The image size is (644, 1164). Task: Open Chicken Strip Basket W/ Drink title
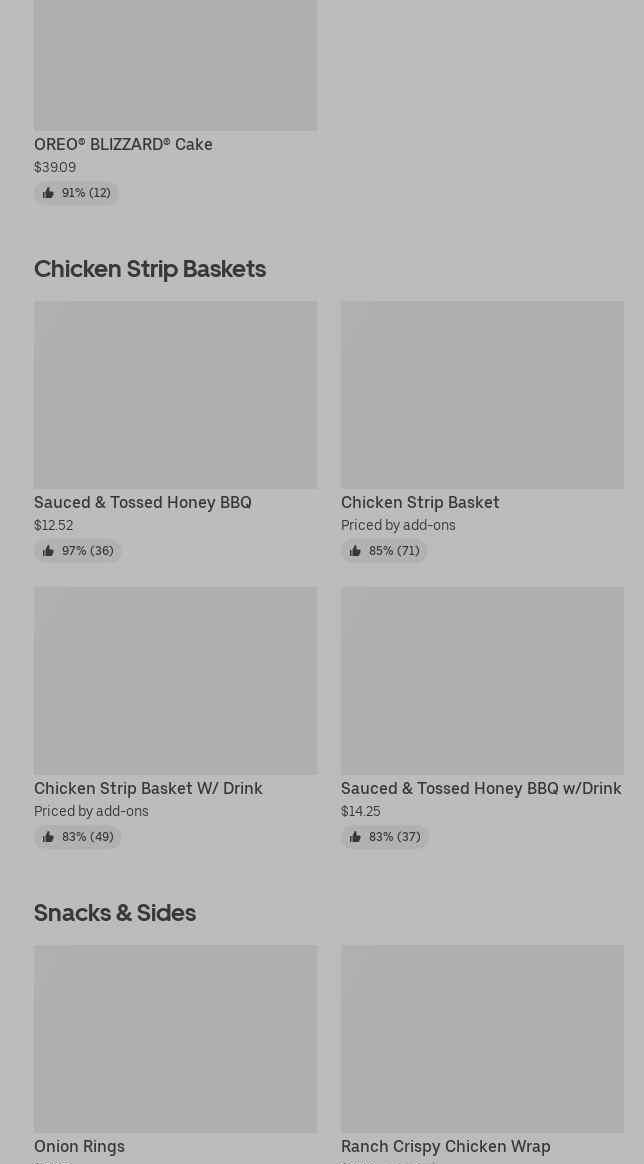pos(148,788)
